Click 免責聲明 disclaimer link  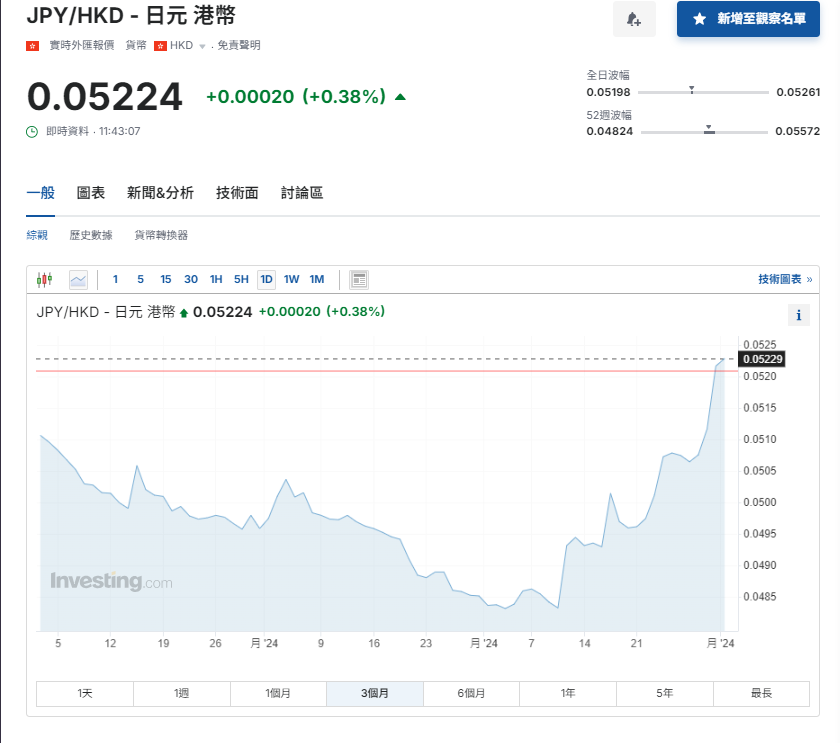point(238,46)
